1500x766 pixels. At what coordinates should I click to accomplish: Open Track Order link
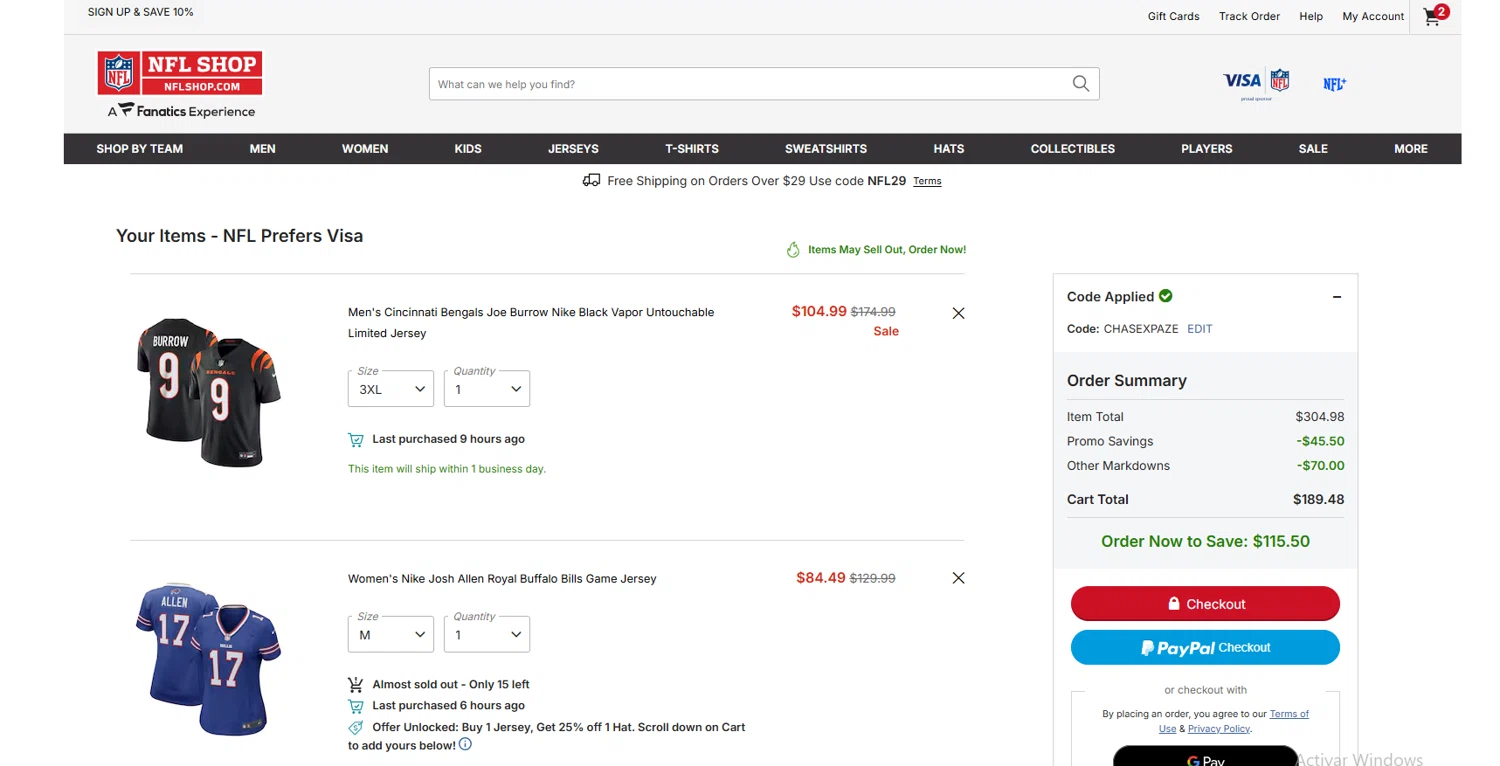[1249, 16]
